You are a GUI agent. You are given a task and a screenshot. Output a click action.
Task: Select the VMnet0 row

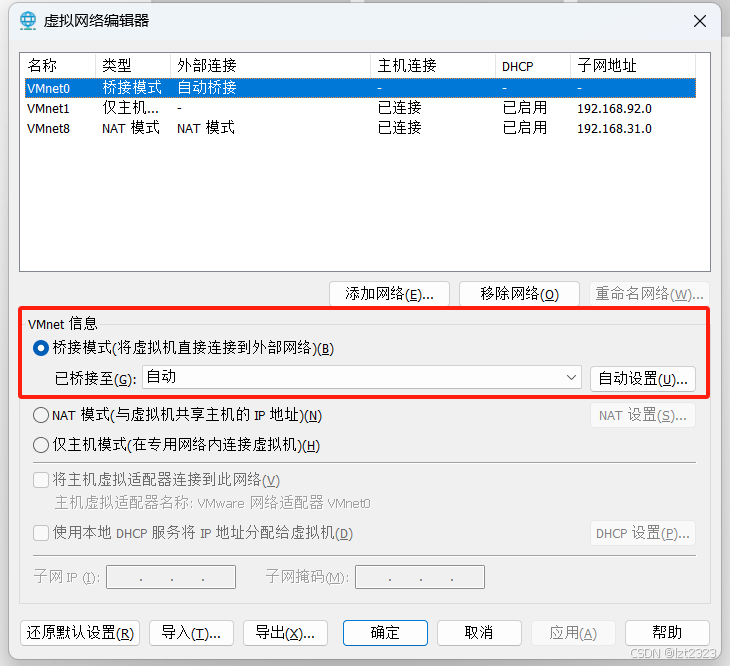pyautogui.click(x=360, y=88)
